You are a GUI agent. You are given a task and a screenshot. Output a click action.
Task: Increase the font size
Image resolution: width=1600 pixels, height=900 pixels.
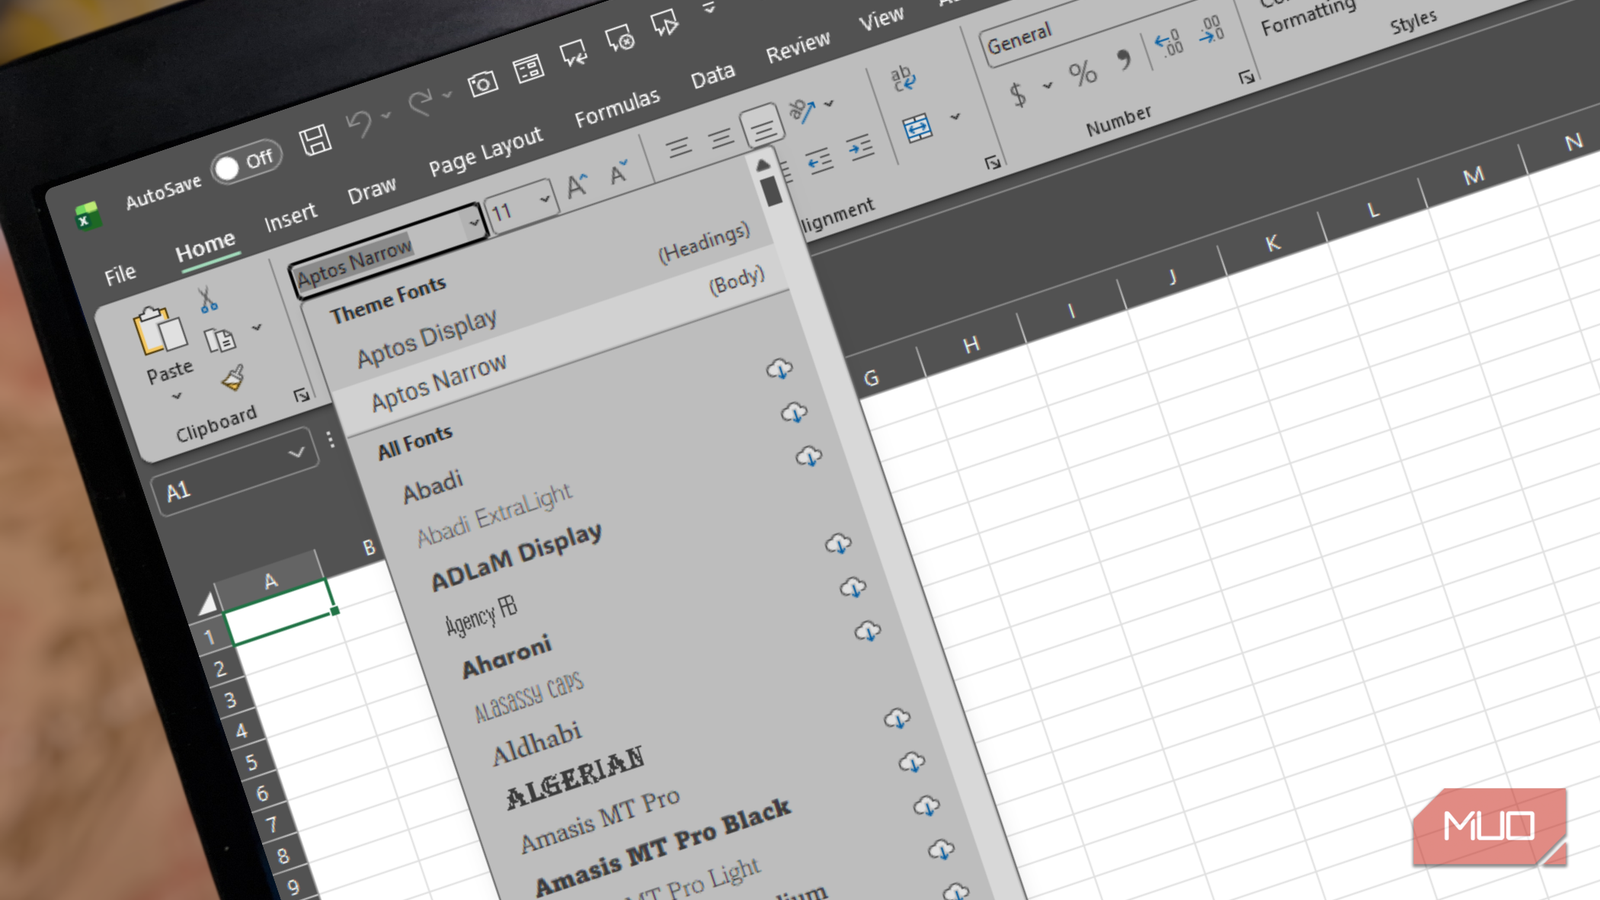[x=578, y=186]
